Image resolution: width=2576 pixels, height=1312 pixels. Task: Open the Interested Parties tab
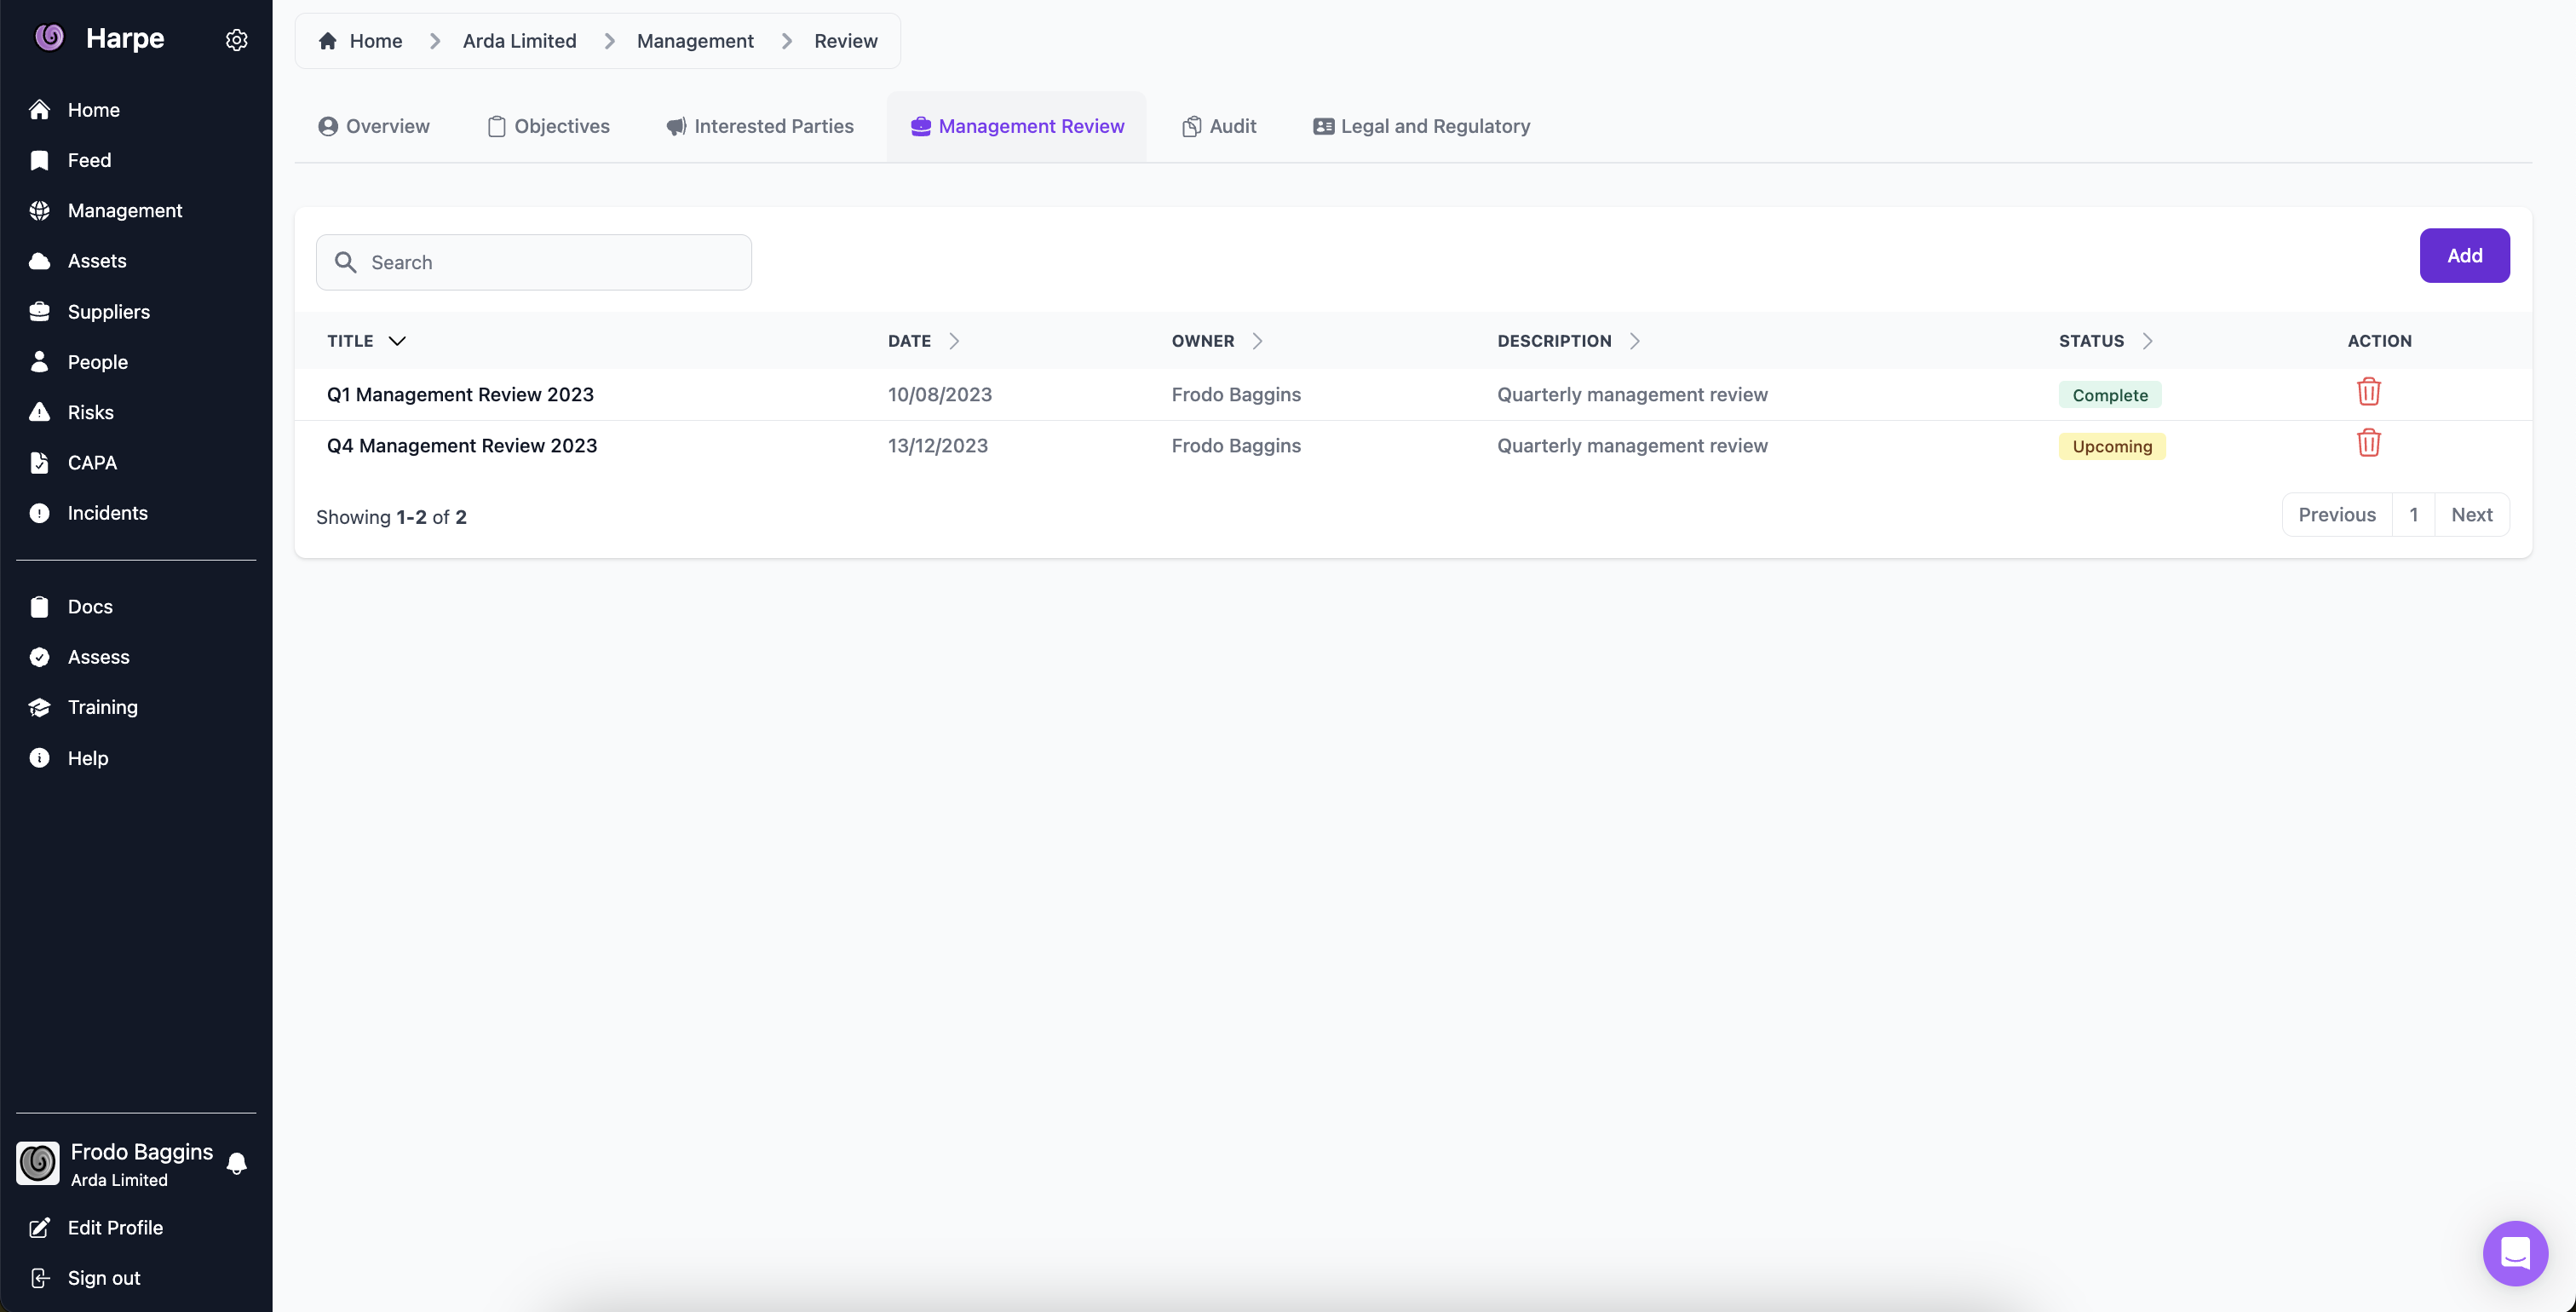point(760,126)
